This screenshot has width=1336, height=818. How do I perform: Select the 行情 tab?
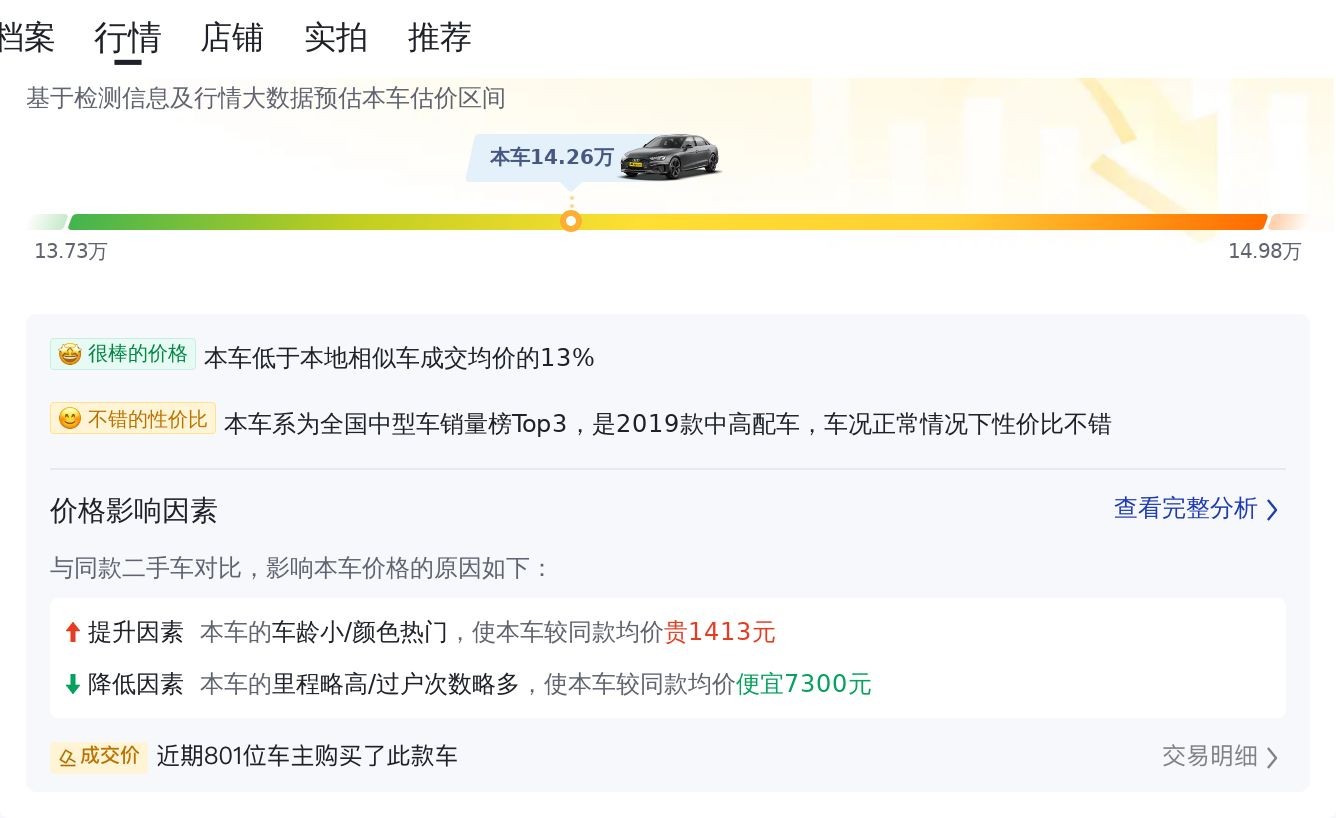127,38
